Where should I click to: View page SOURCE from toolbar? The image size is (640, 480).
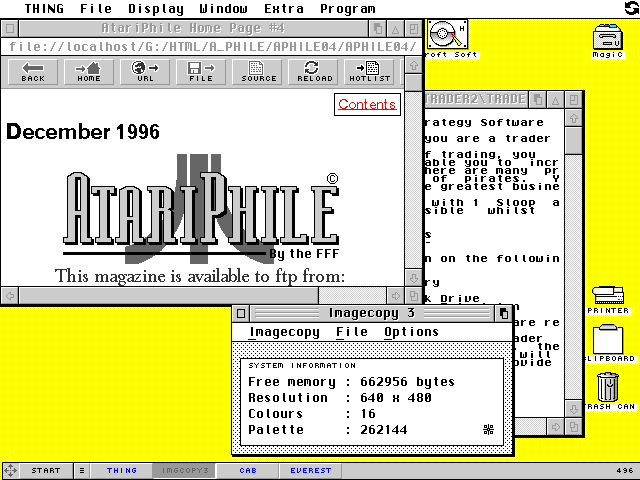259,72
